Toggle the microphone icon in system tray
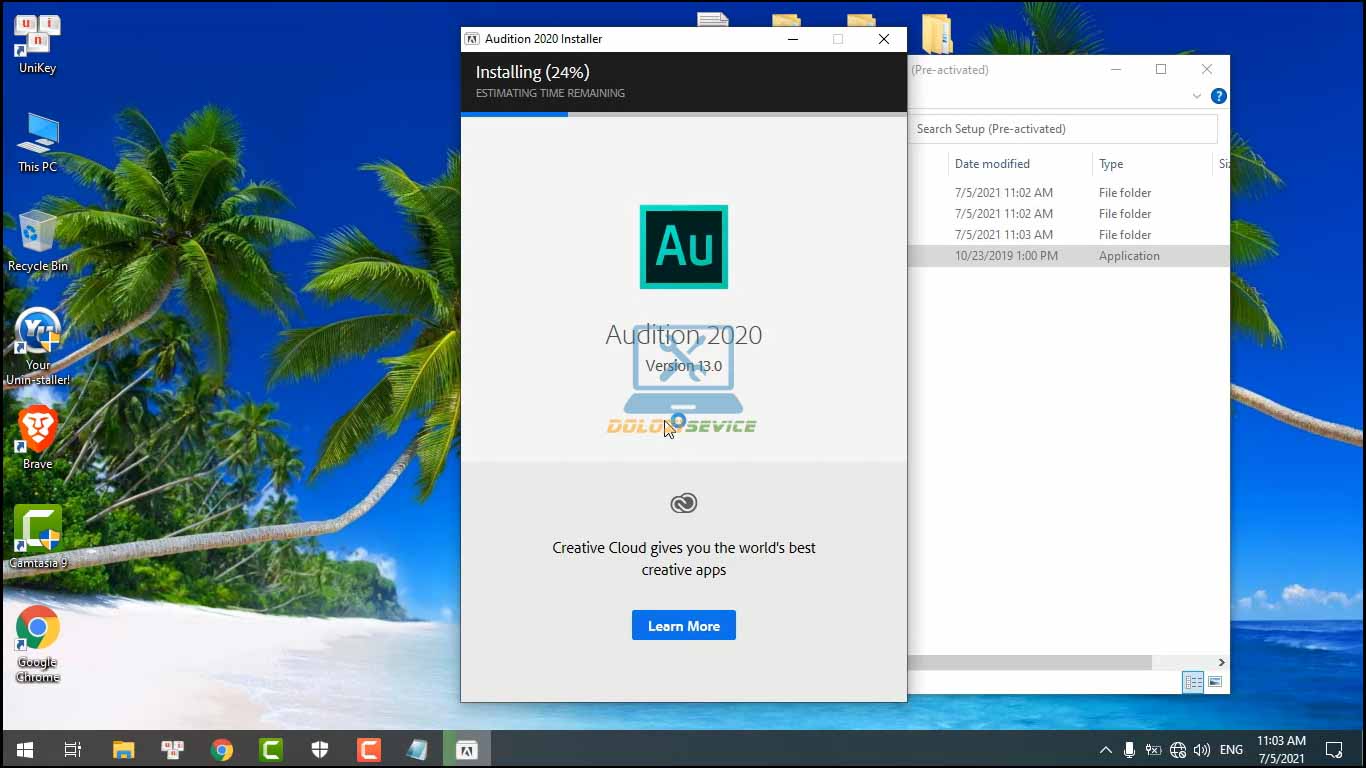This screenshot has height=768, width=1366. click(1129, 750)
